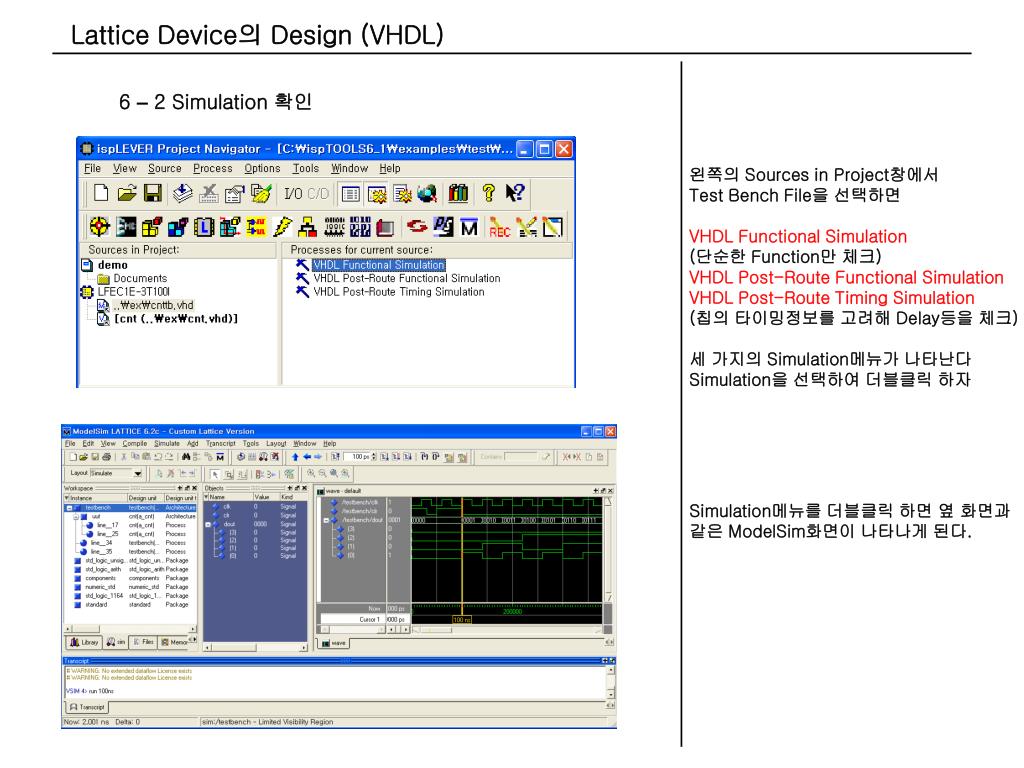Select line__34 process in Workspace tree
The image size is (1024, 768).
(101, 543)
